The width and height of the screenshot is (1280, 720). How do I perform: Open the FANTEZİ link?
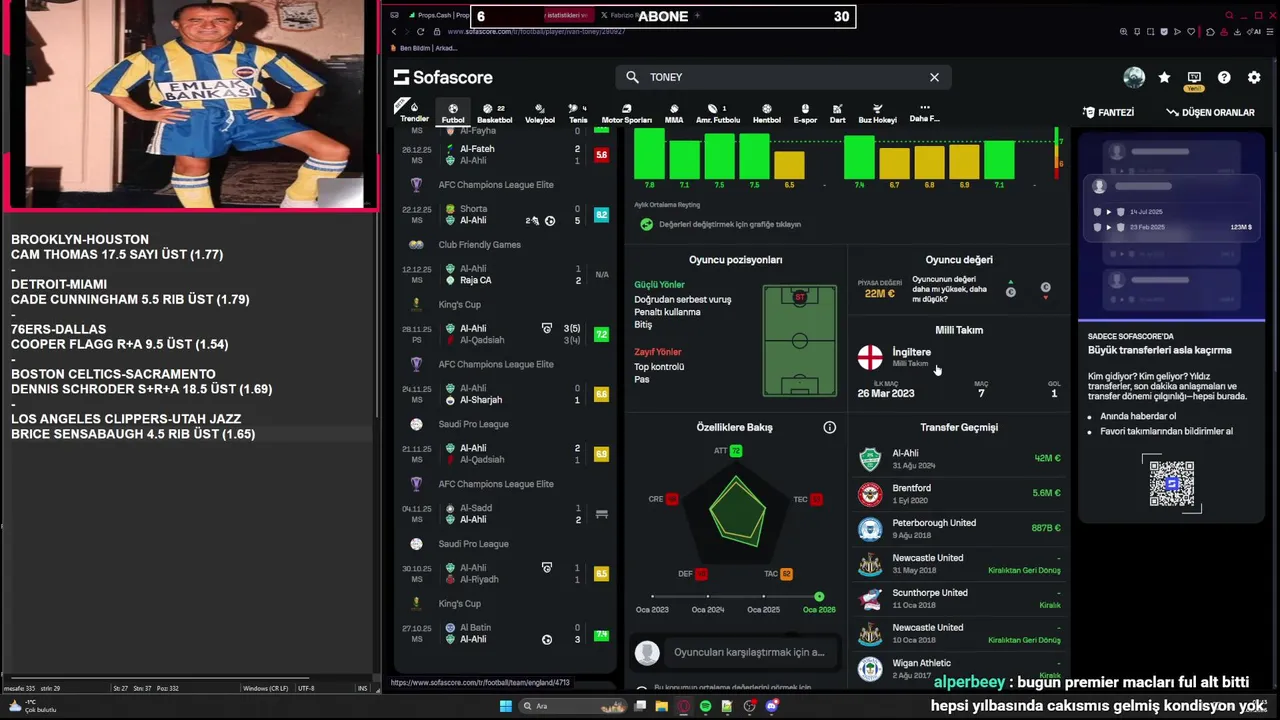coord(1108,112)
